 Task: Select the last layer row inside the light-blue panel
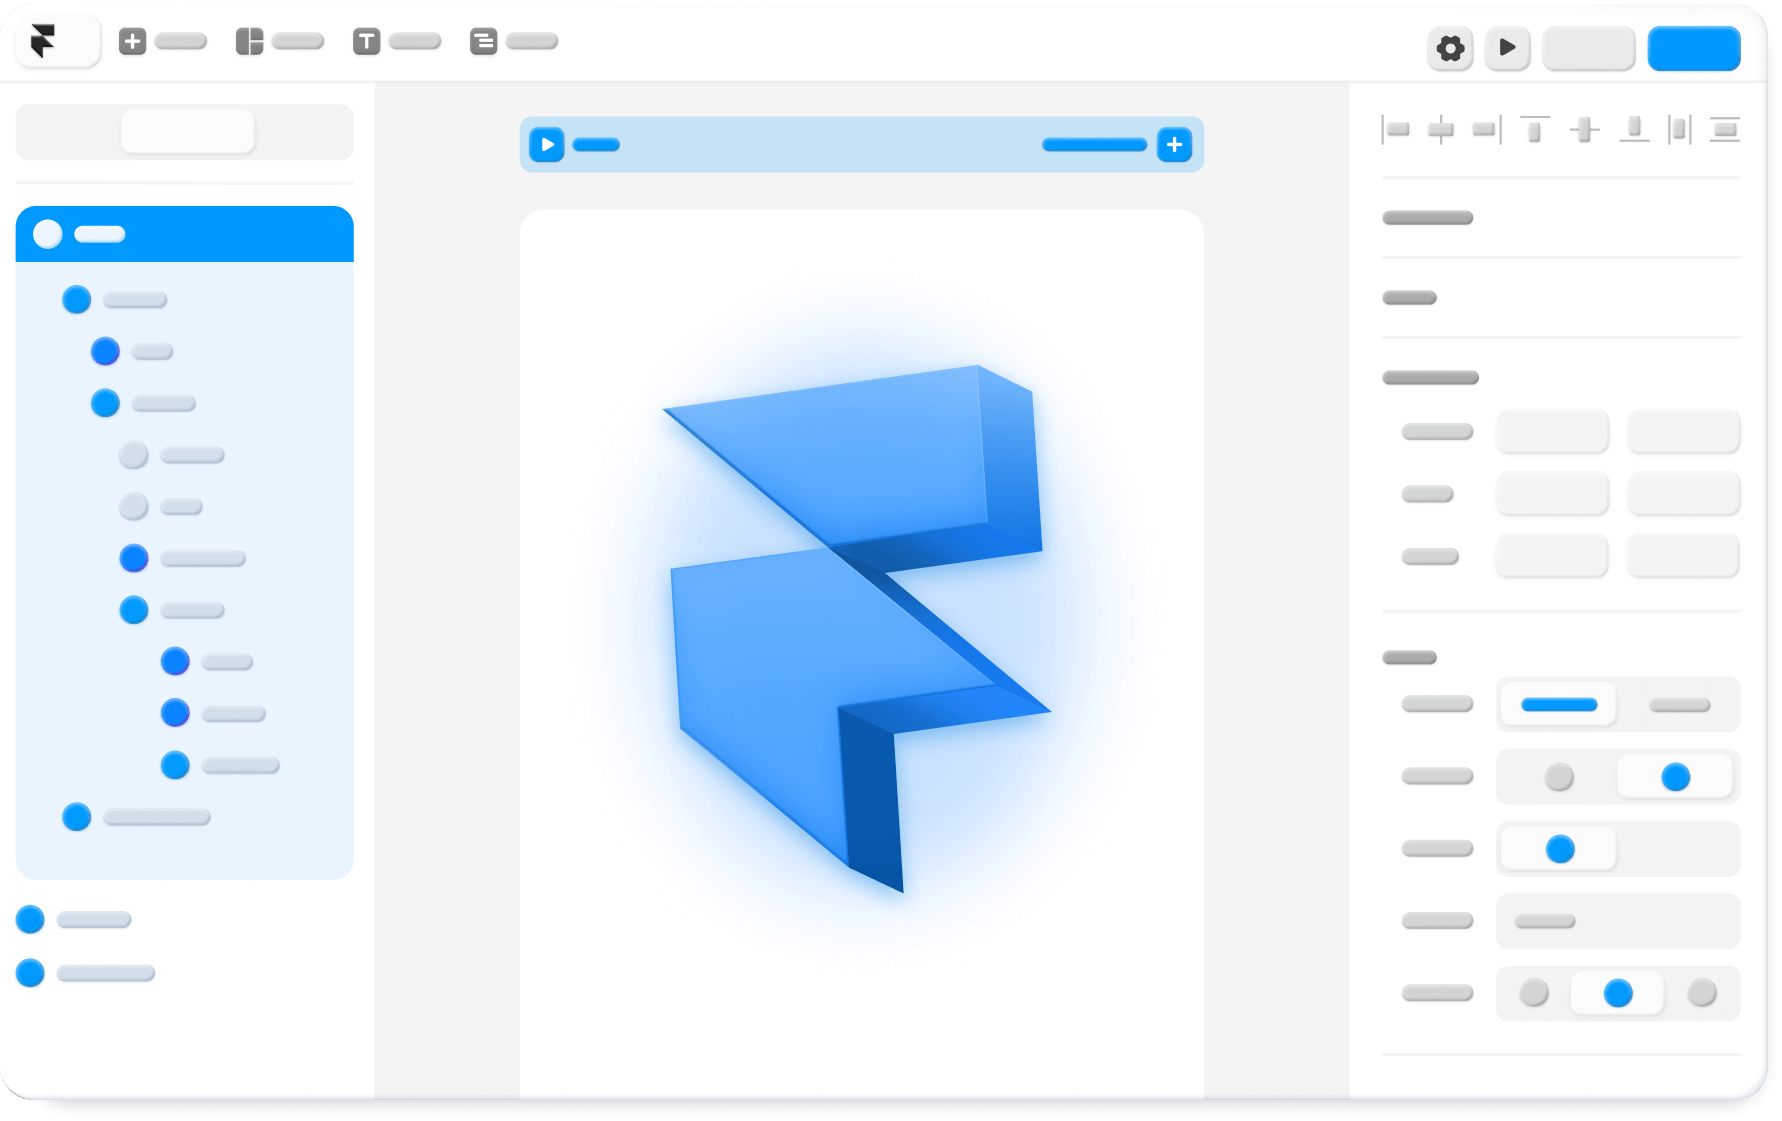tap(136, 817)
